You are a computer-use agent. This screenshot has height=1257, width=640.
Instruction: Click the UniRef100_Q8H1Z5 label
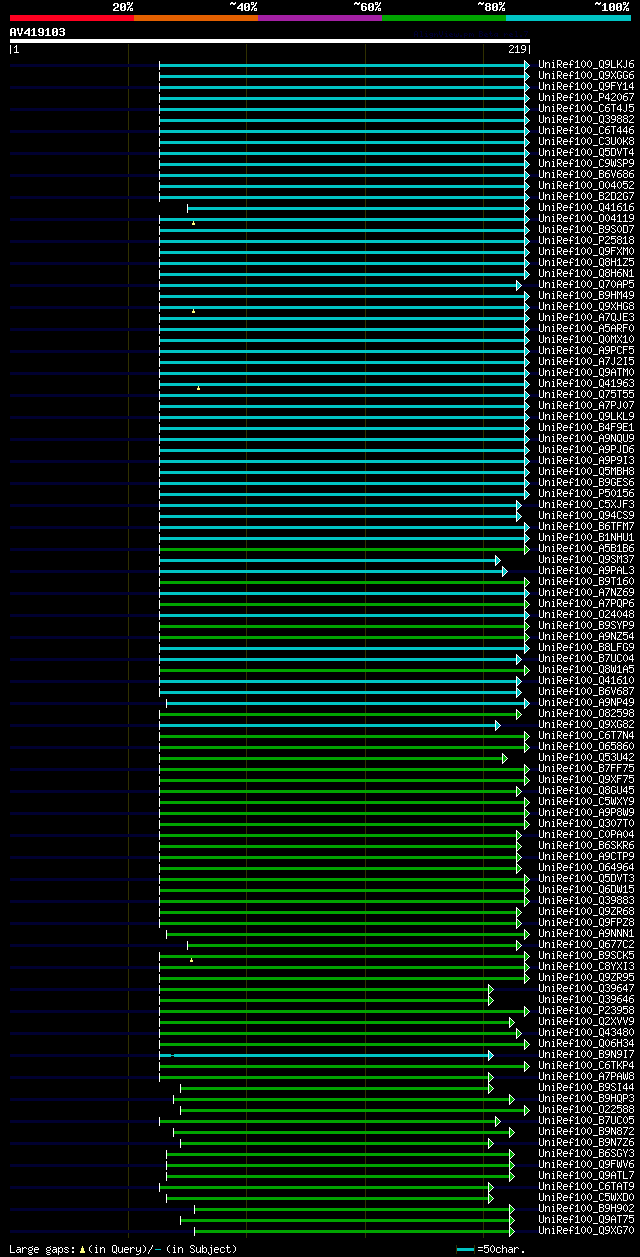[586, 262]
